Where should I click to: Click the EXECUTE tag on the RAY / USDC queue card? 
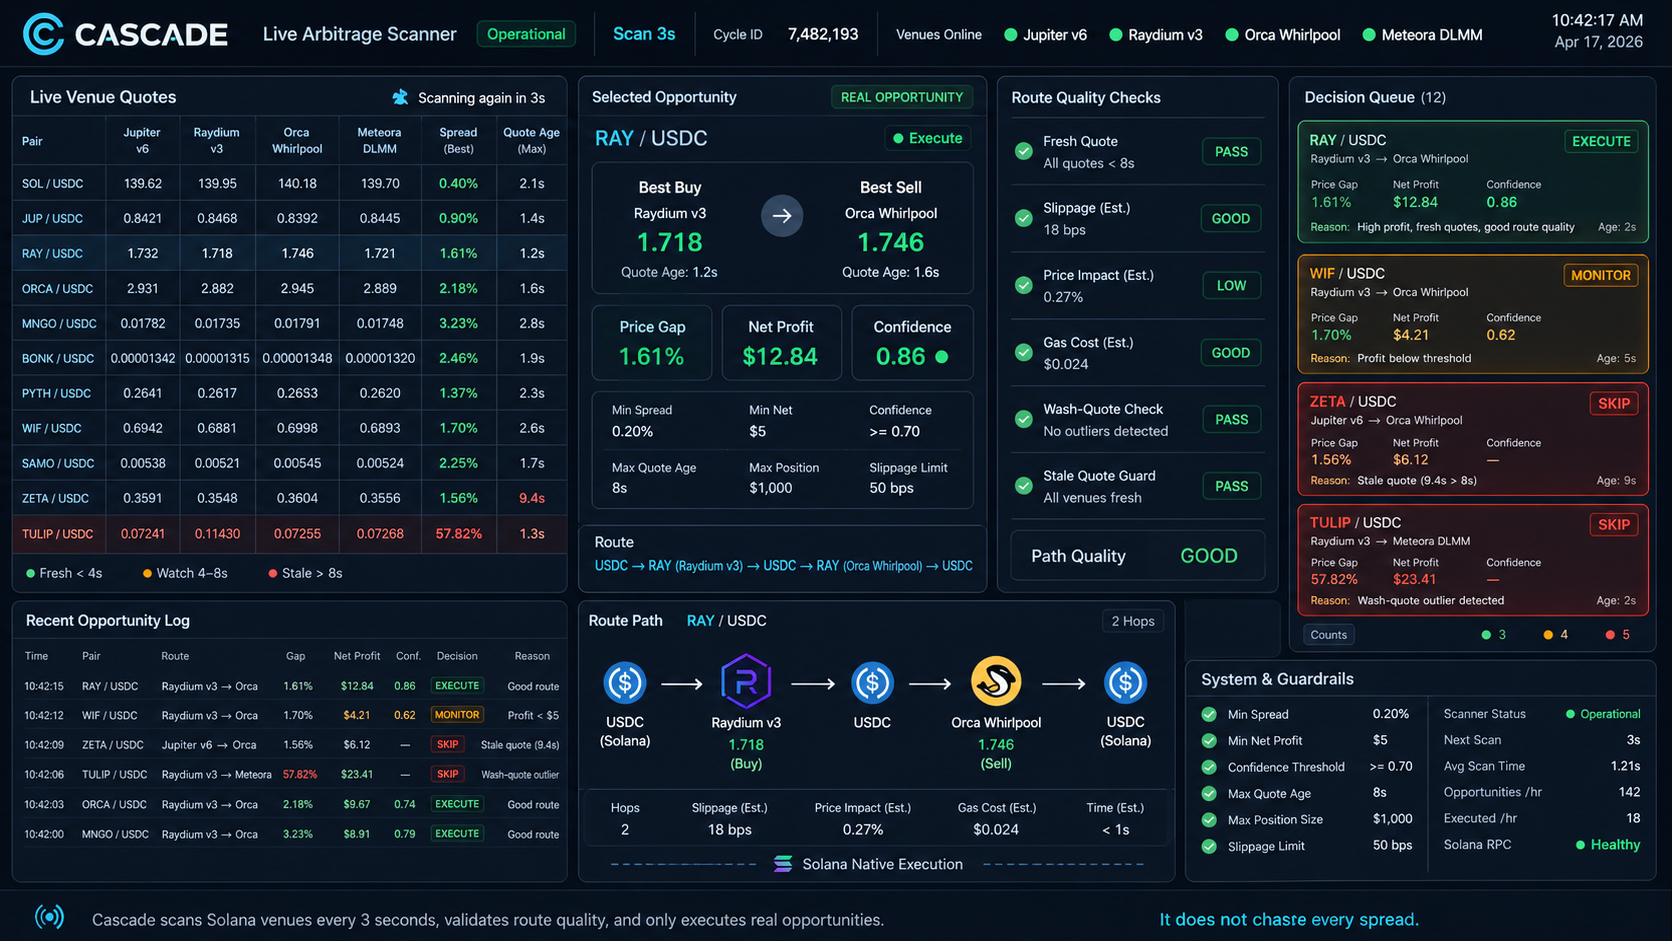(1601, 141)
